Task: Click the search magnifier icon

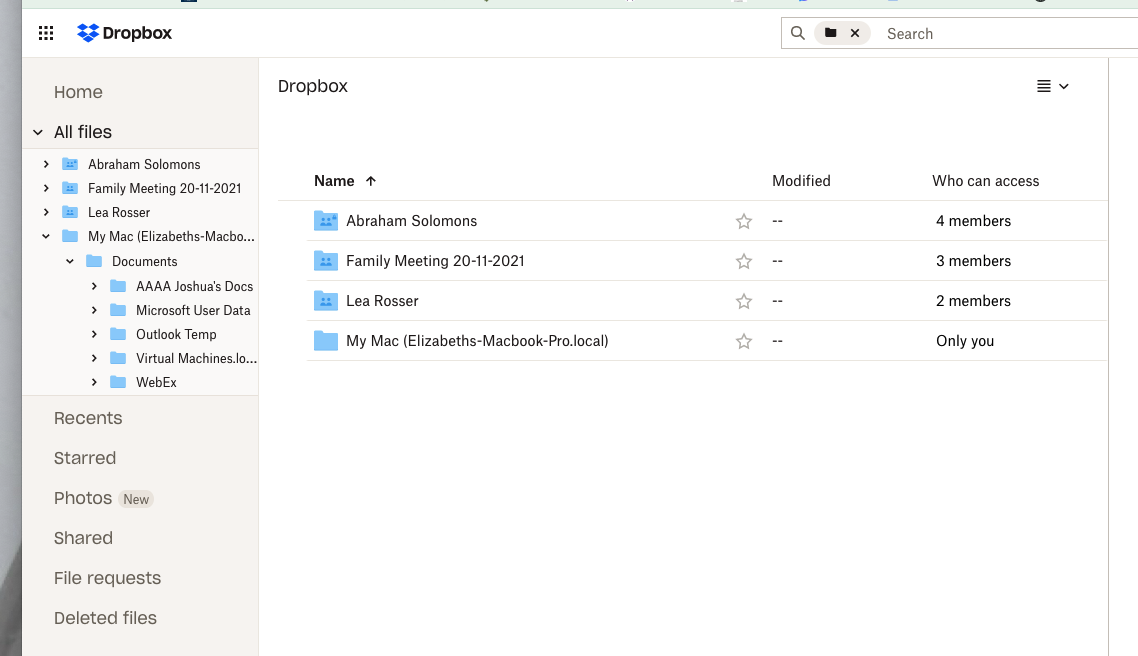Action: [798, 33]
